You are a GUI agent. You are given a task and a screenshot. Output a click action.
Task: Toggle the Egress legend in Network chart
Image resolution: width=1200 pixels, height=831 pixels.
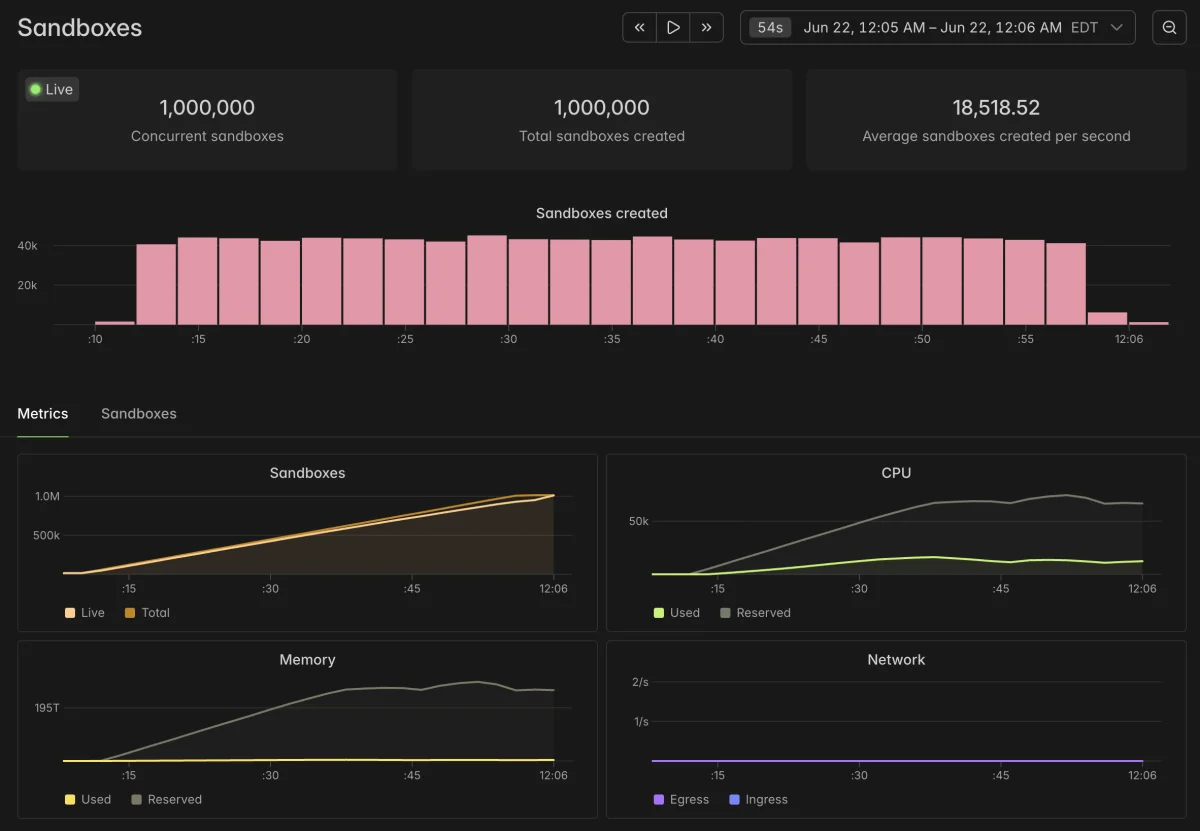click(x=681, y=800)
